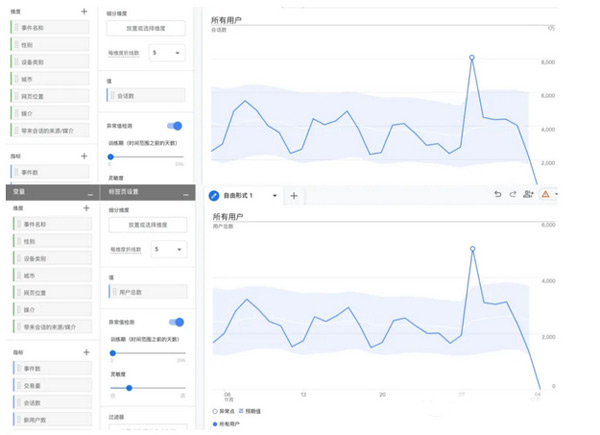Minimize the 变量 panel

(x=91, y=192)
